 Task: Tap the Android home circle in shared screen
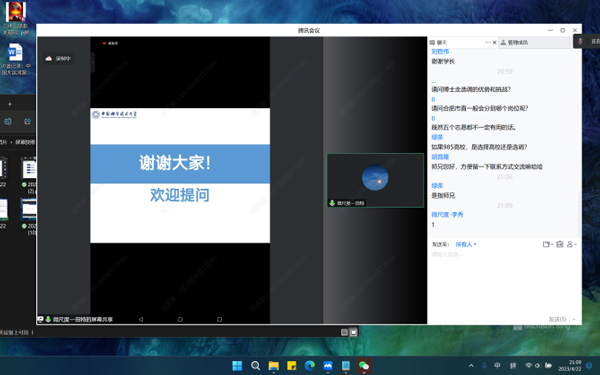tap(180, 319)
